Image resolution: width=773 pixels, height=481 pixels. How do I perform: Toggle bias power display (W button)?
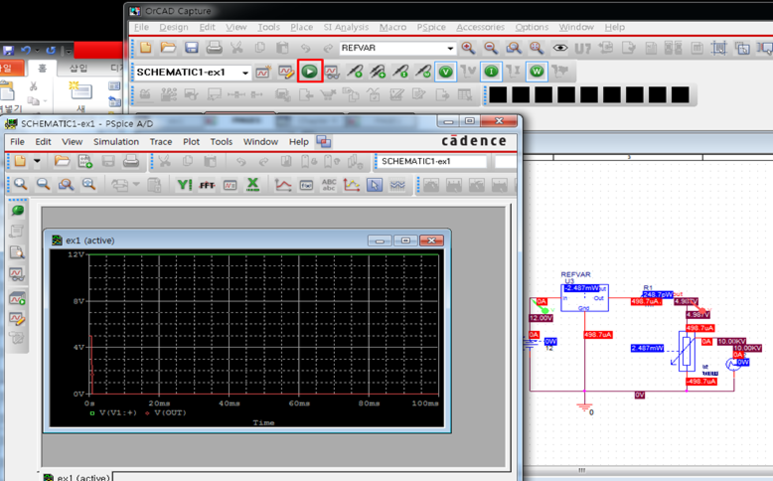click(x=537, y=72)
